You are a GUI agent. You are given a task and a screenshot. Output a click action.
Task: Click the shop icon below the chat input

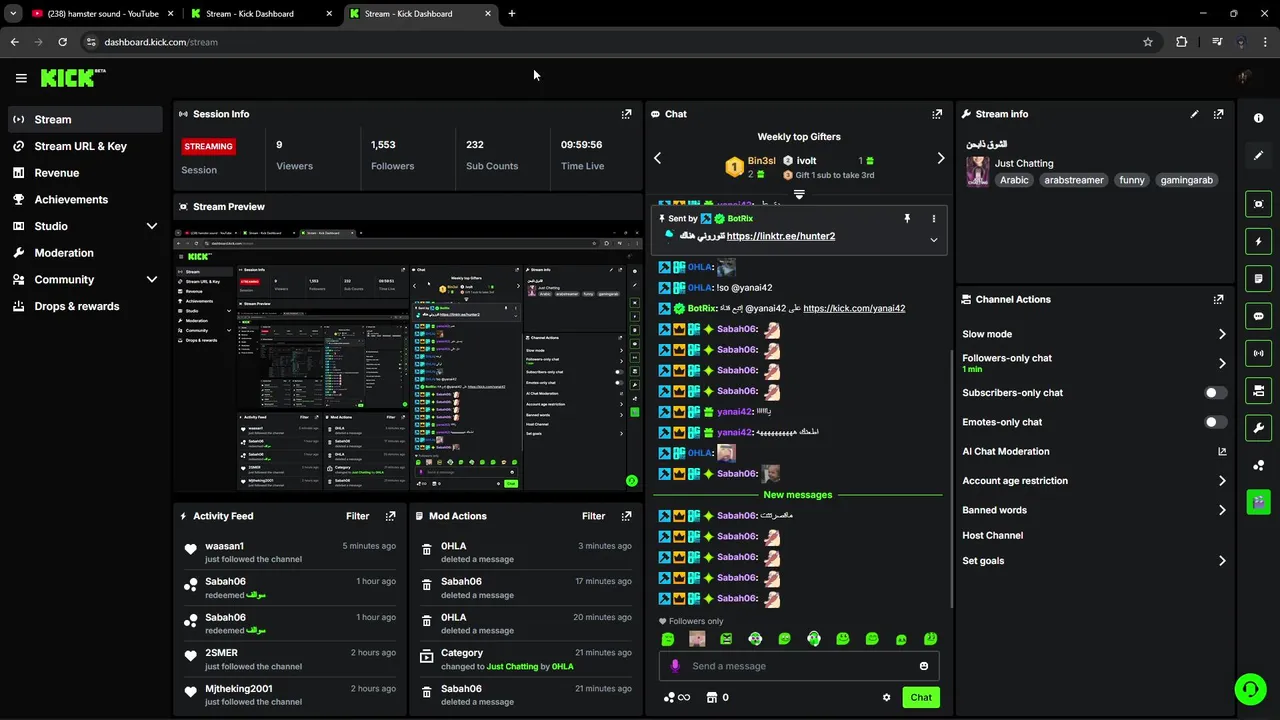click(712, 697)
